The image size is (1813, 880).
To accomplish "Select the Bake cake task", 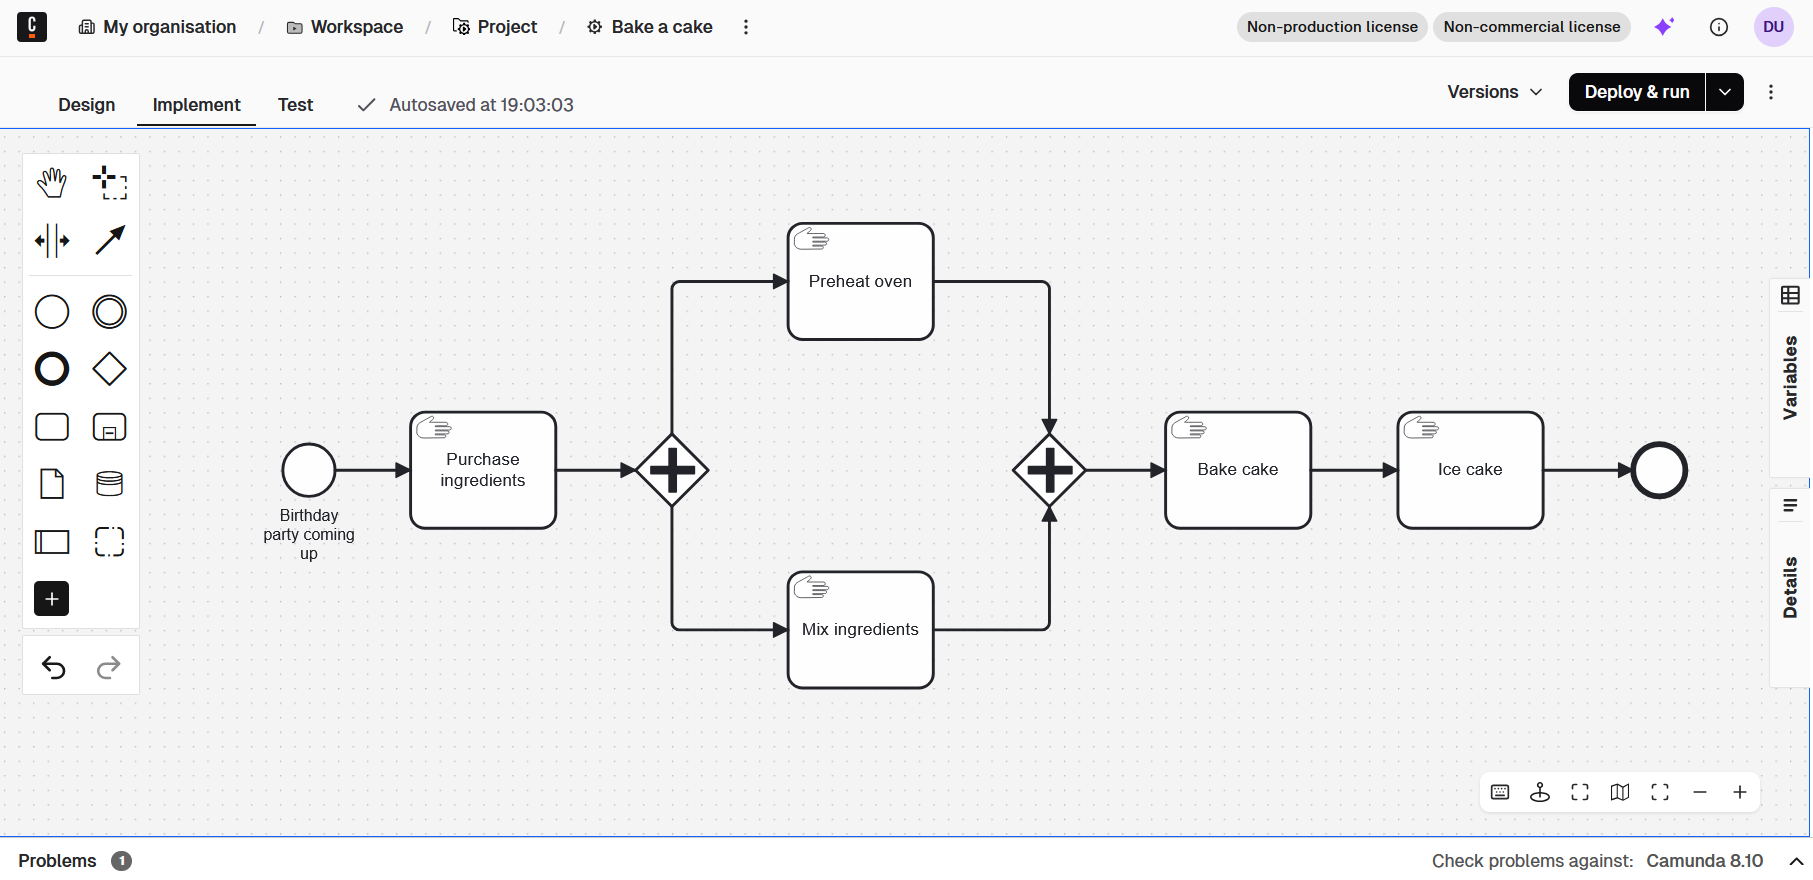I will coord(1238,470).
